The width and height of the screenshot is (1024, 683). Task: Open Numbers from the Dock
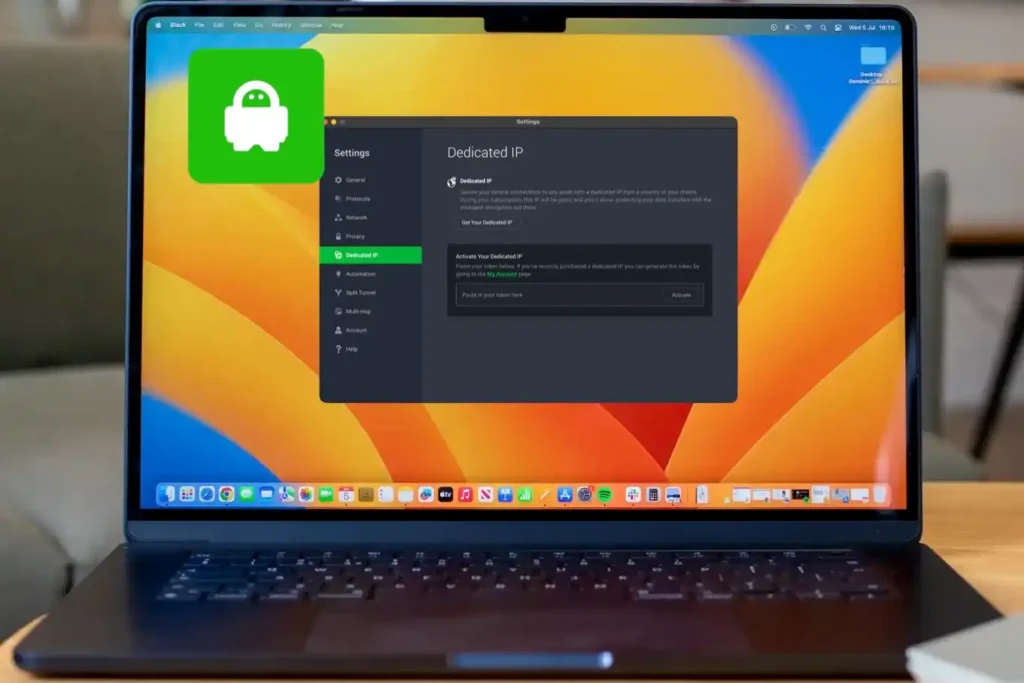click(x=525, y=495)
